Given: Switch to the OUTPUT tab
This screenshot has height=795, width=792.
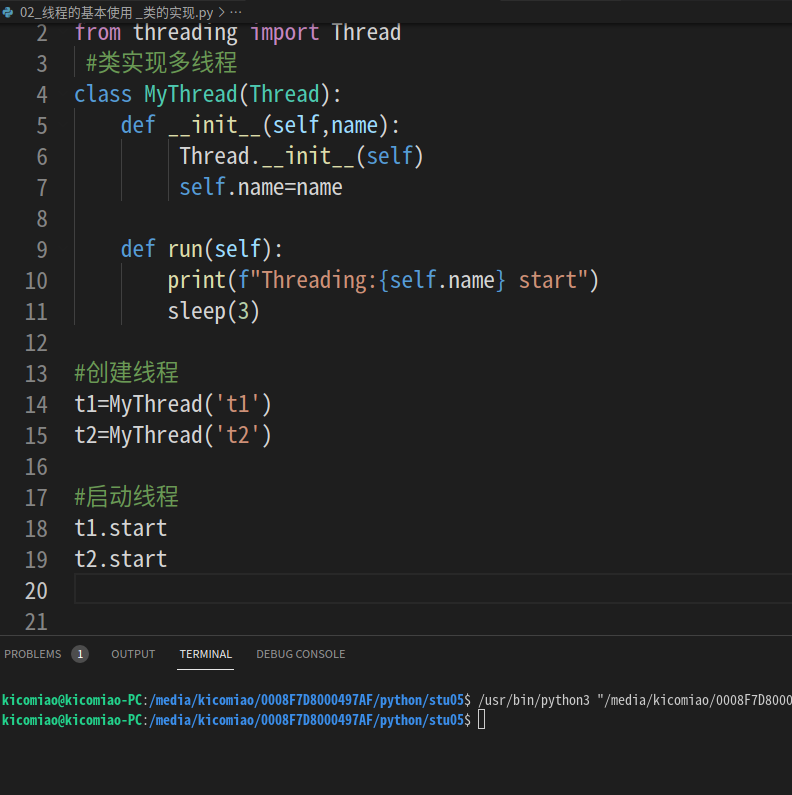Looking at the screenshot, I should coord(133,654).
